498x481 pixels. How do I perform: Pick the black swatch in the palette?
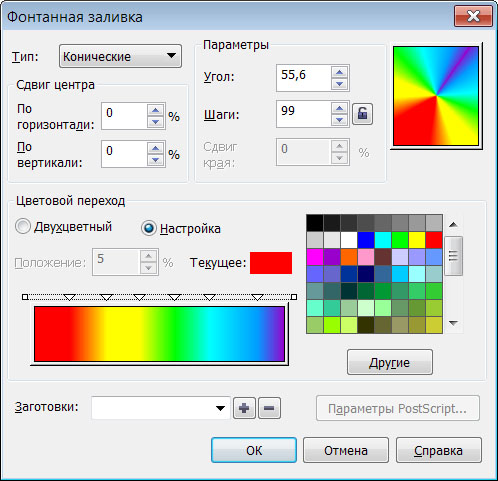315,223
